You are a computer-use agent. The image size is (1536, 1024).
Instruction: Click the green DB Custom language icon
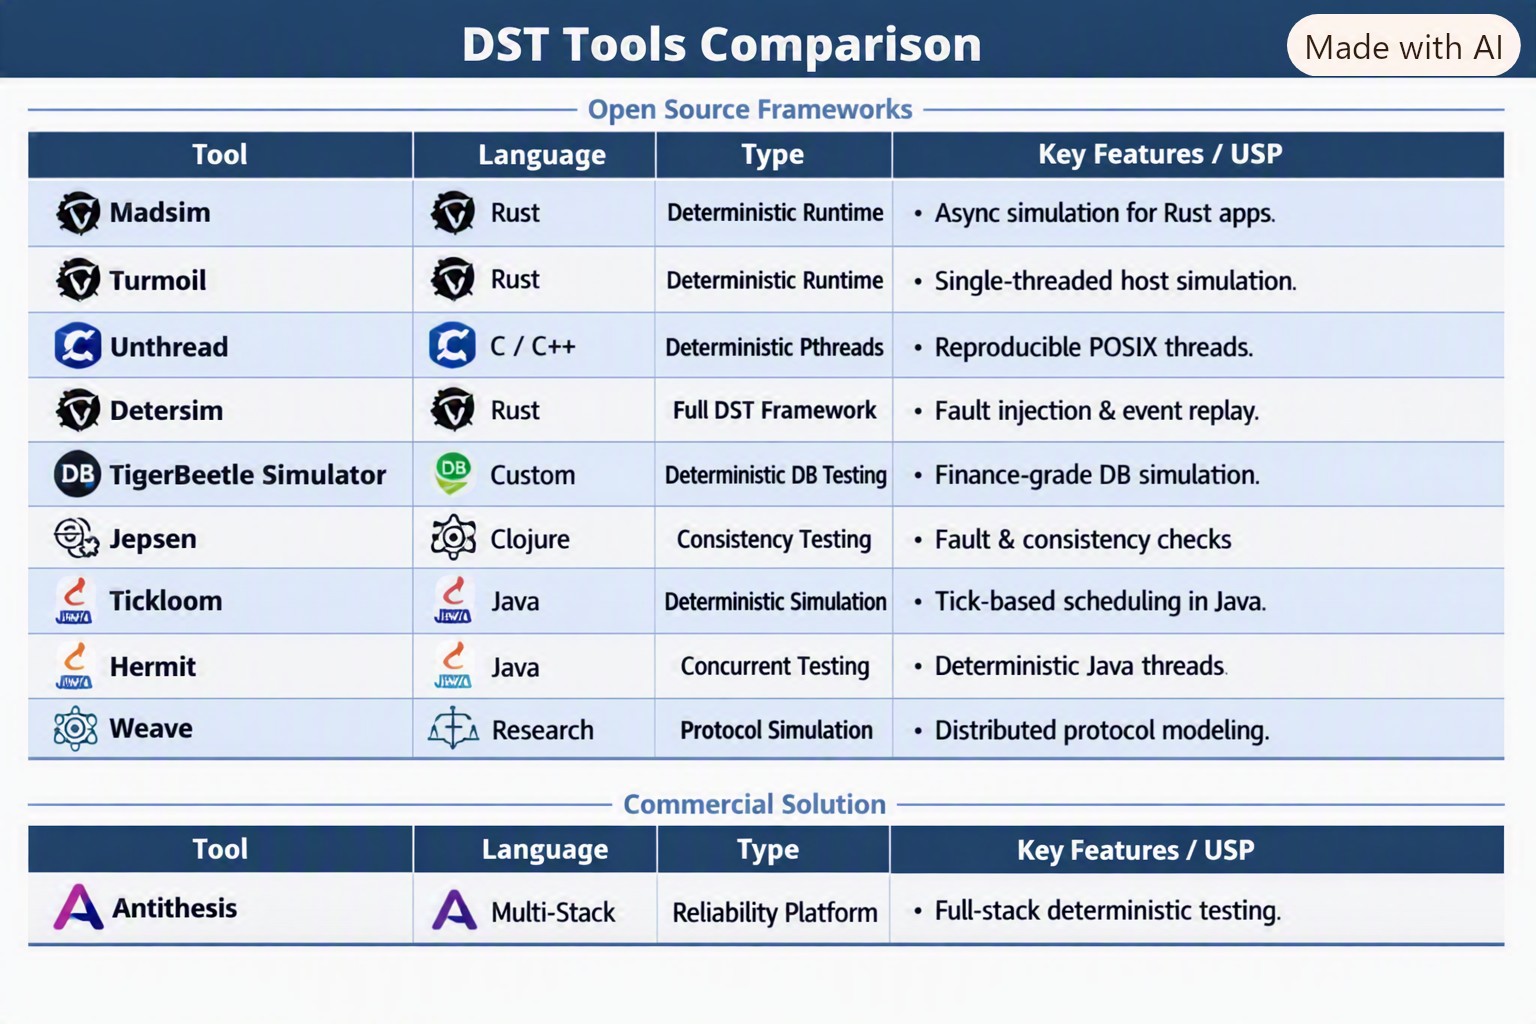453,474
